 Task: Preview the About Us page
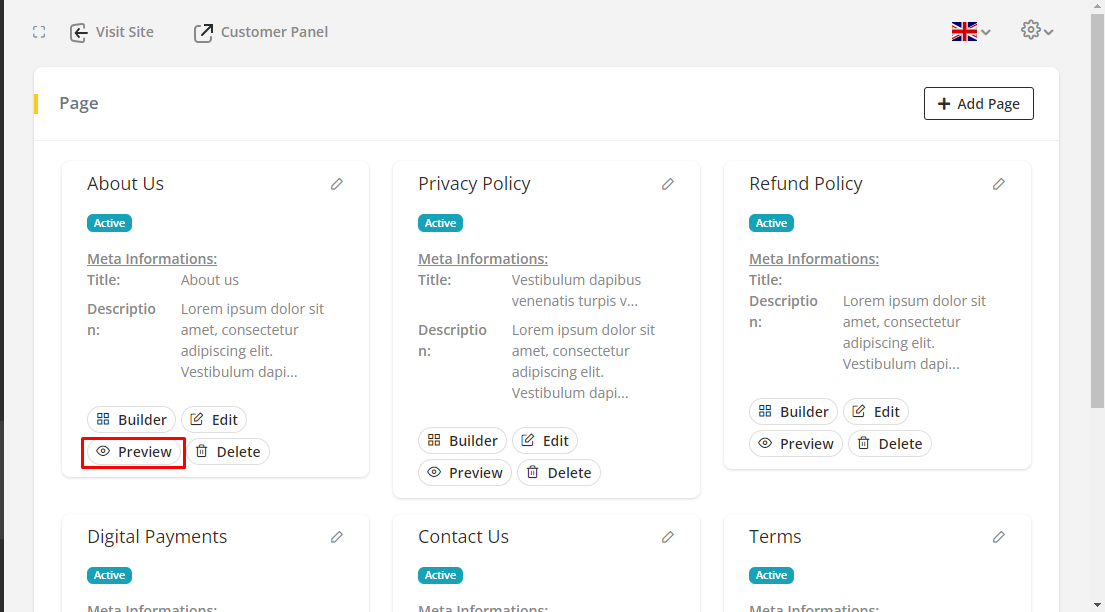pos(134,452)
